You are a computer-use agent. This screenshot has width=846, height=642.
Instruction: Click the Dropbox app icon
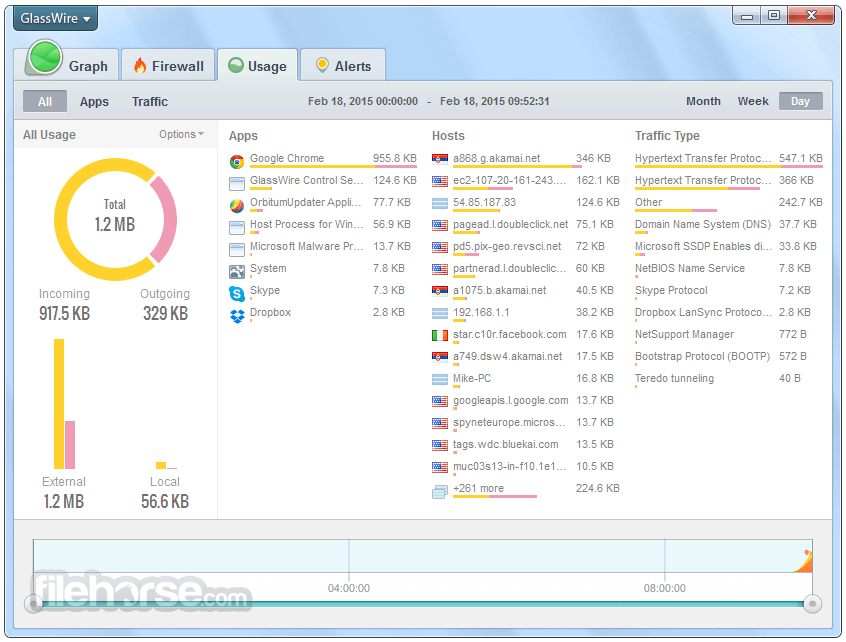pos(237,316)
